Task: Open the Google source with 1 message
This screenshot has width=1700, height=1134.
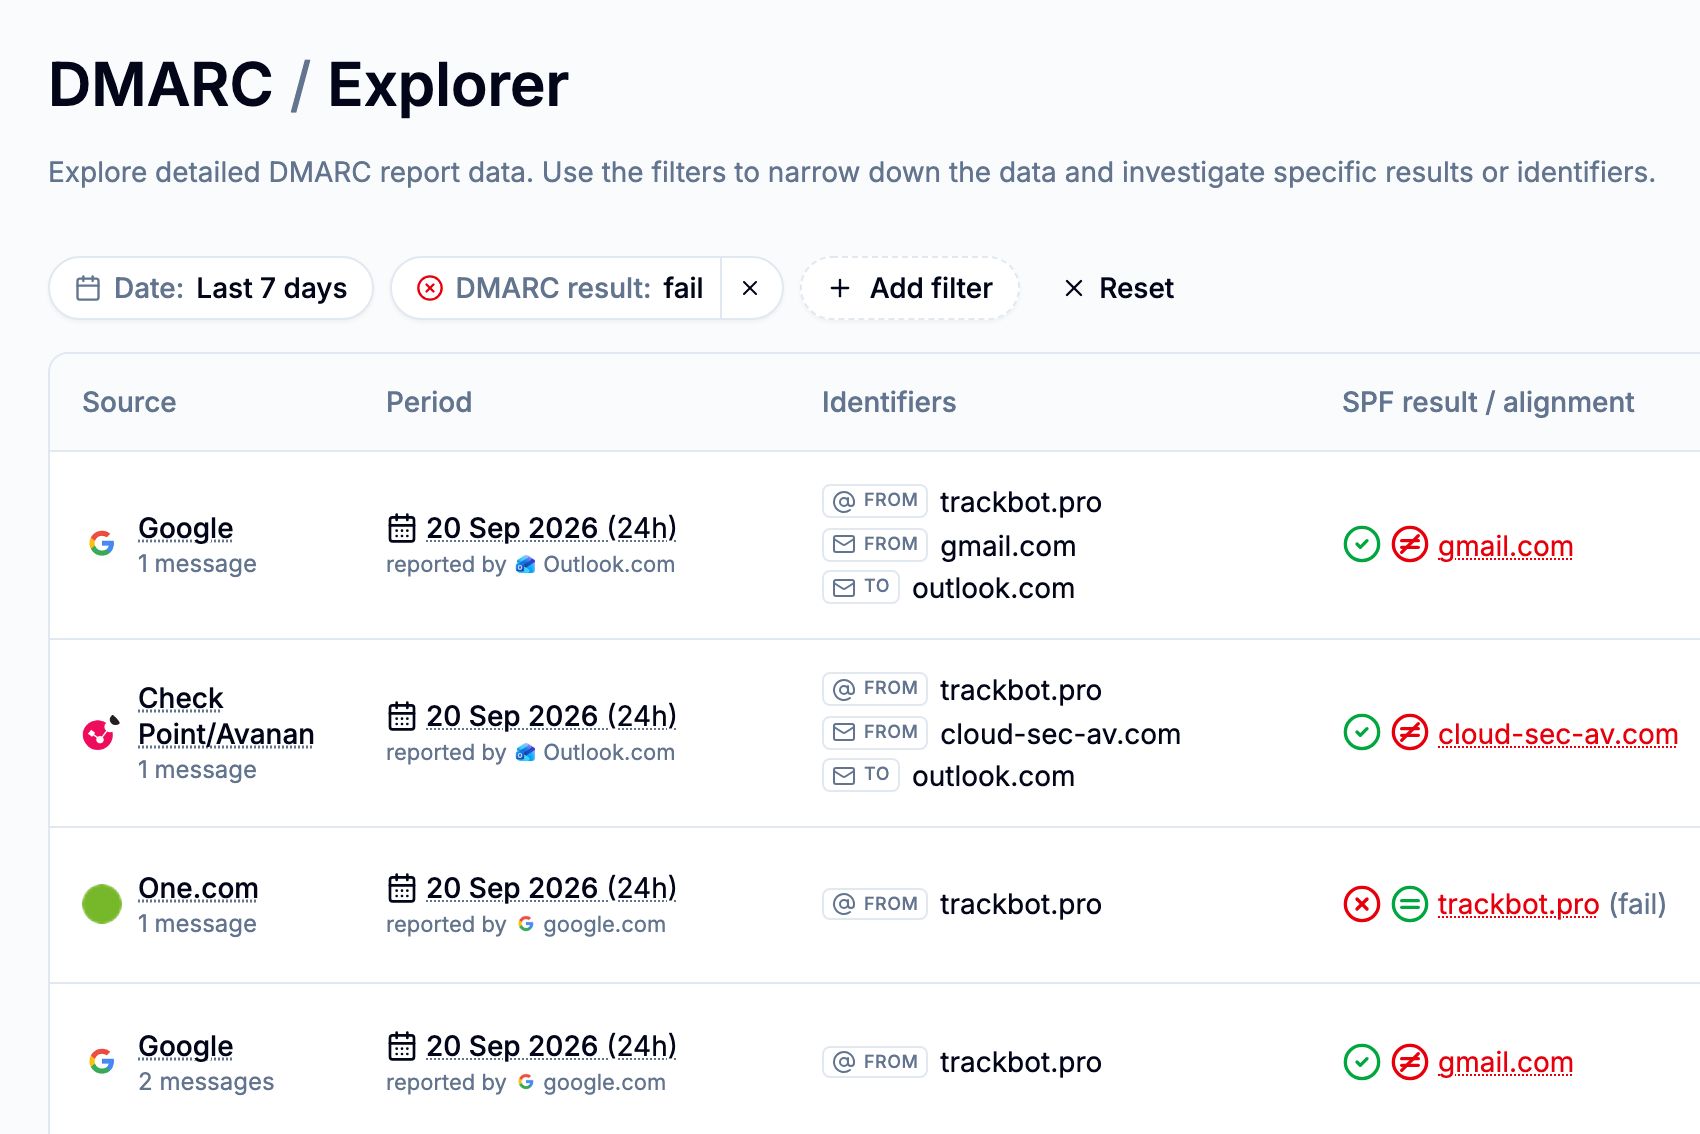Action: click(x=185, y=528)
